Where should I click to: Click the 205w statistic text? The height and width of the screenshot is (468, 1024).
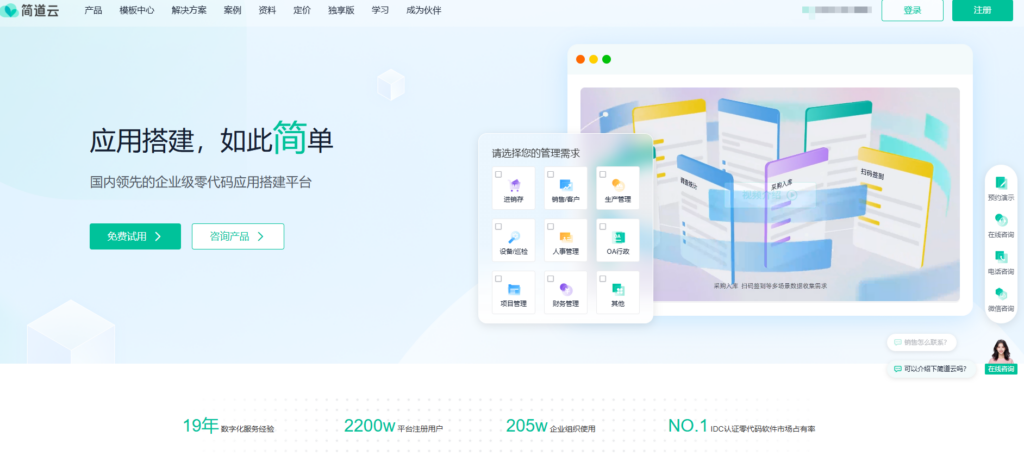click(526, 426)
